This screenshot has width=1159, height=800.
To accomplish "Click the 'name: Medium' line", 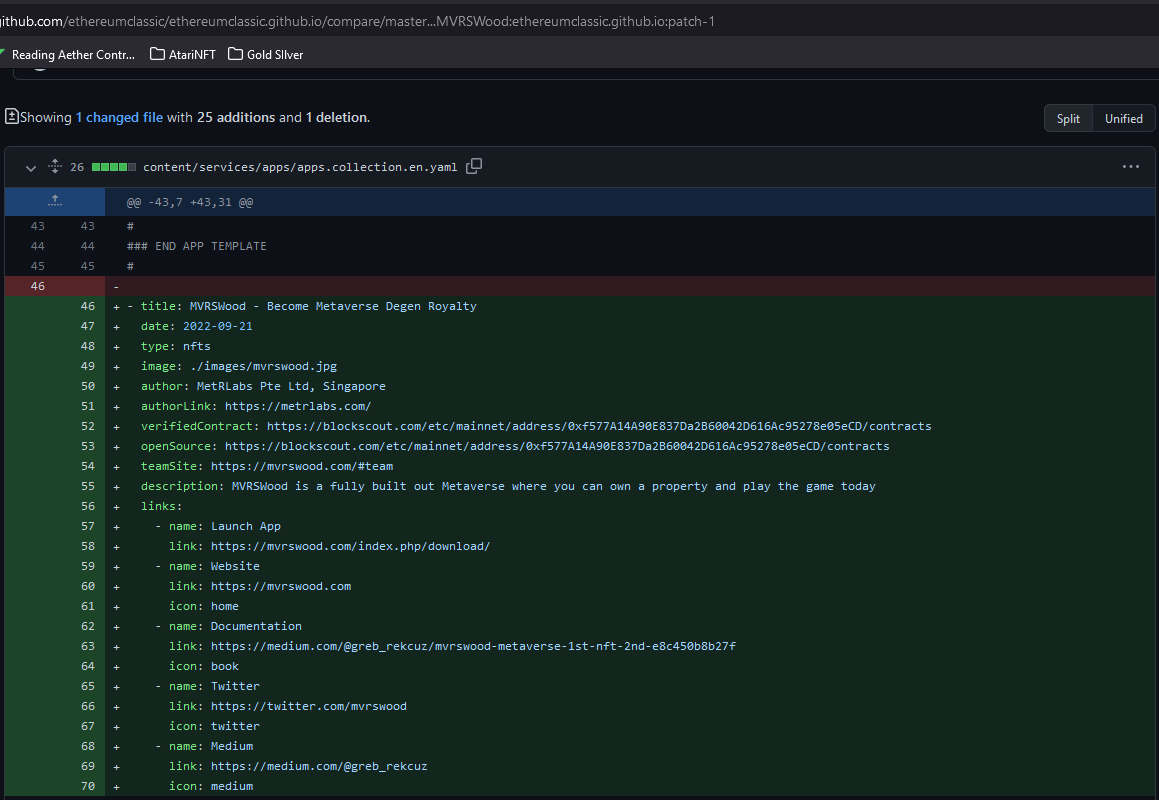I will [x=211, y=745].
